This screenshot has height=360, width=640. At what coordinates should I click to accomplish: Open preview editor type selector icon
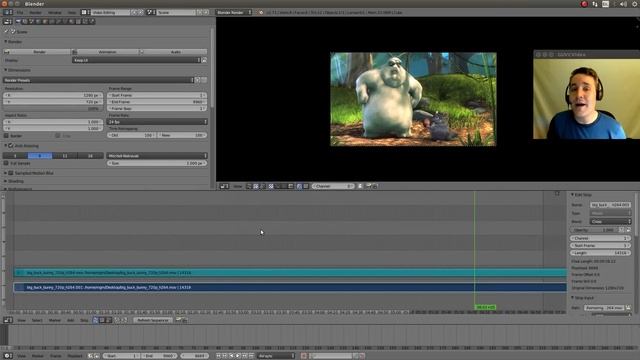(224, 186)
